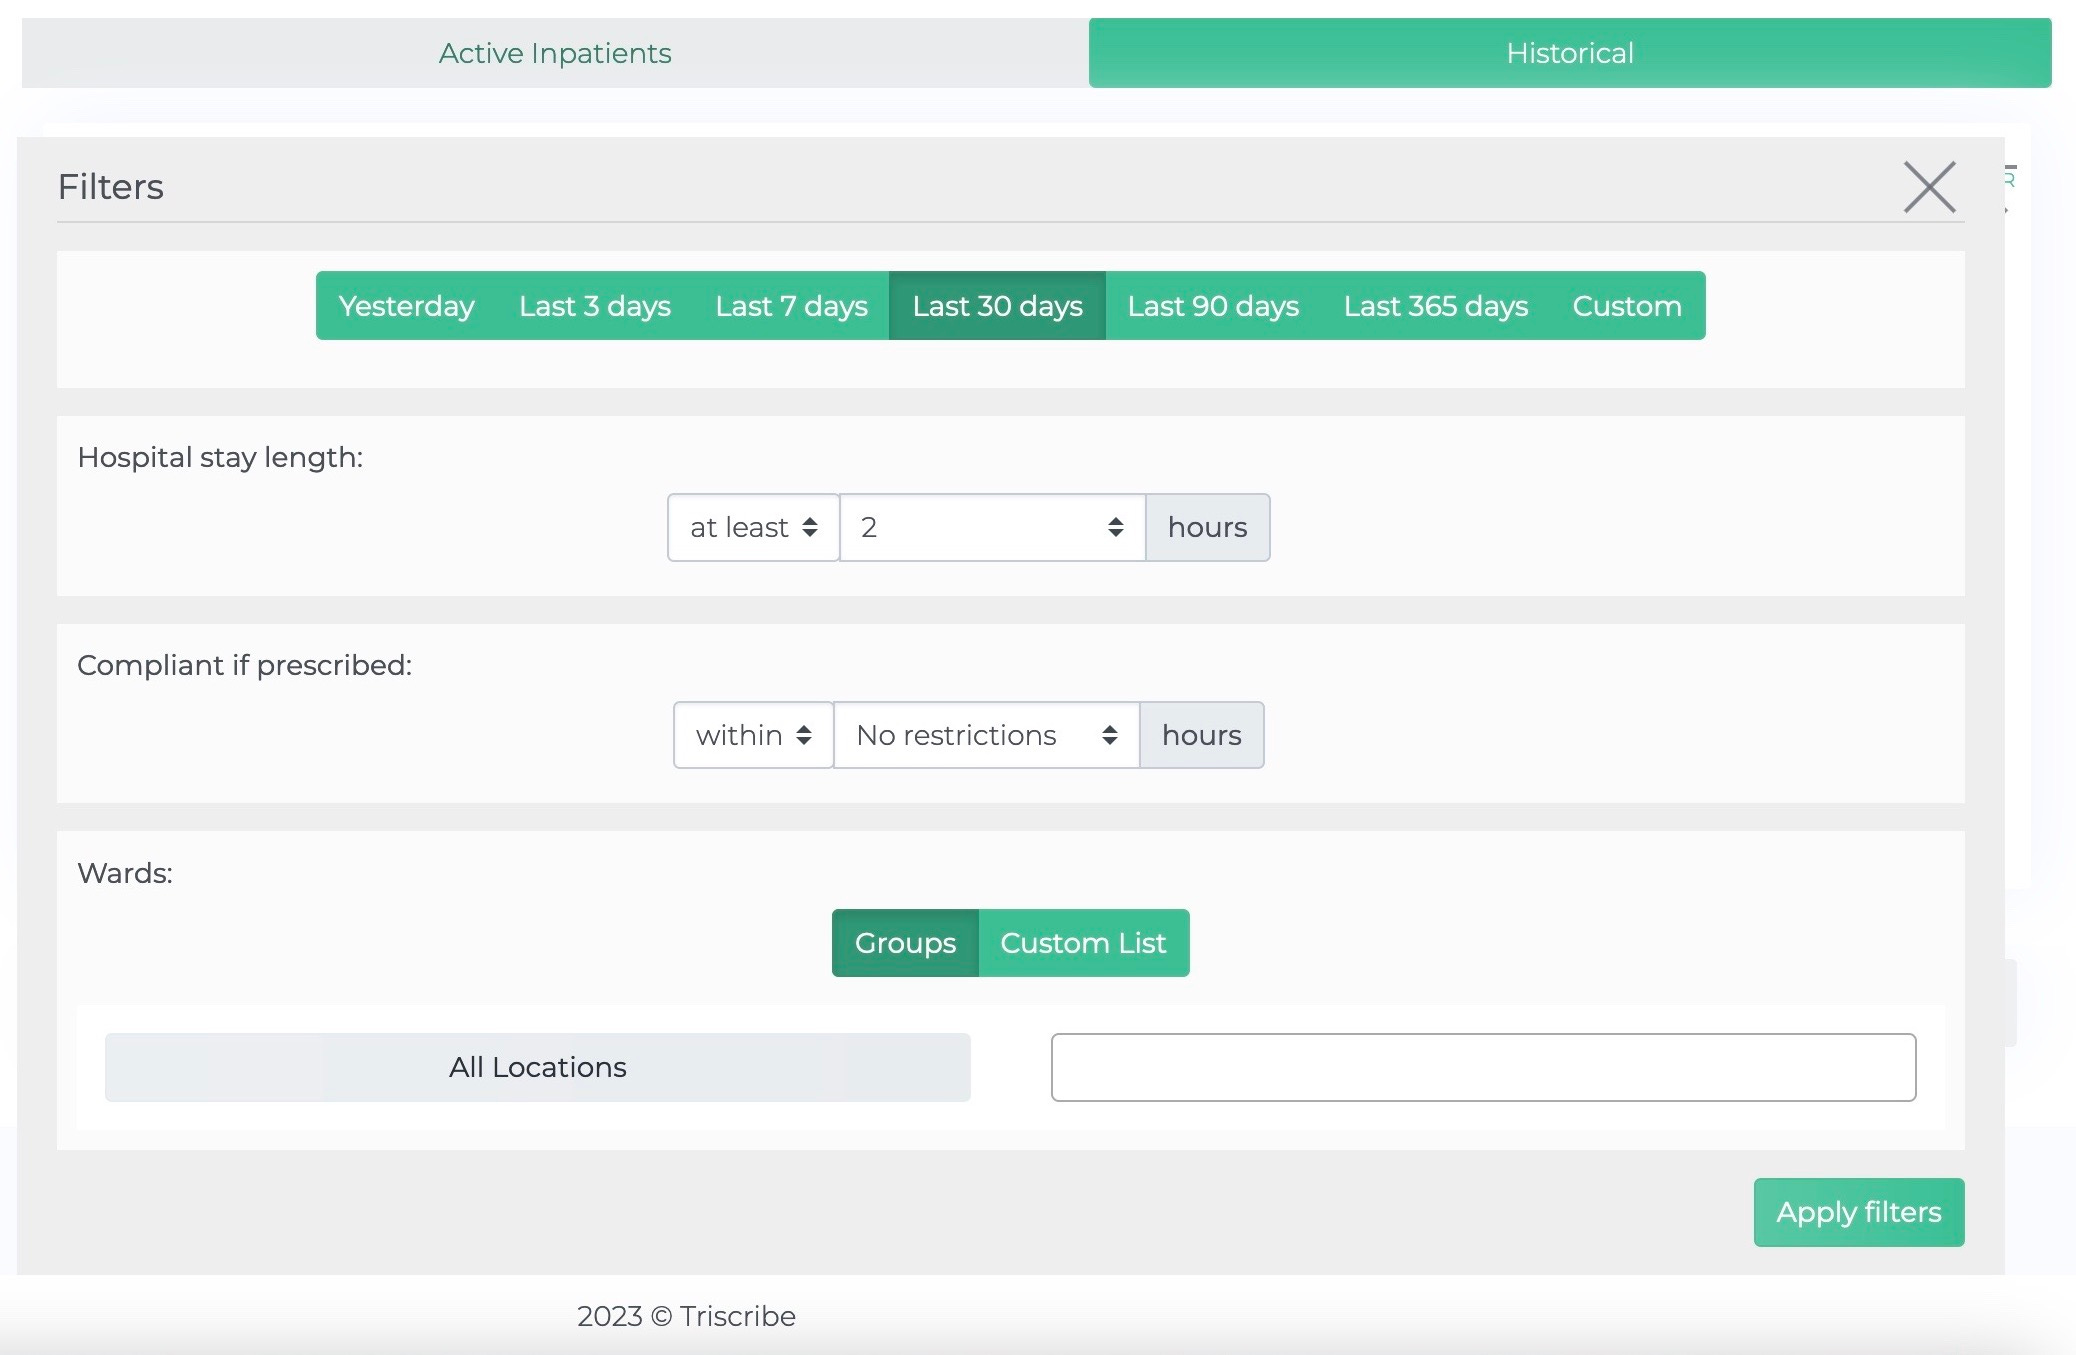
Task: Select the Last 90 days range
Action: point(1213,306)
